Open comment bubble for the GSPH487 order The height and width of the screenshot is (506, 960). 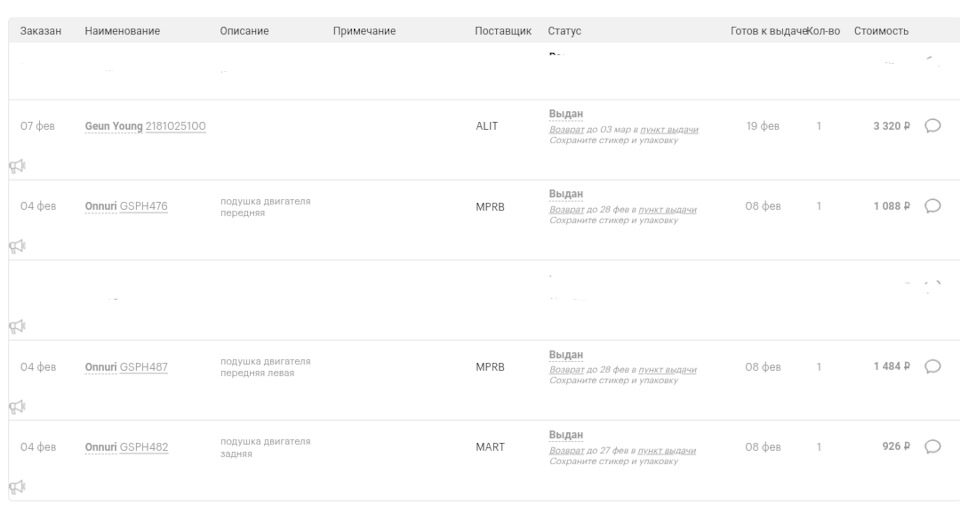[932, 366]
